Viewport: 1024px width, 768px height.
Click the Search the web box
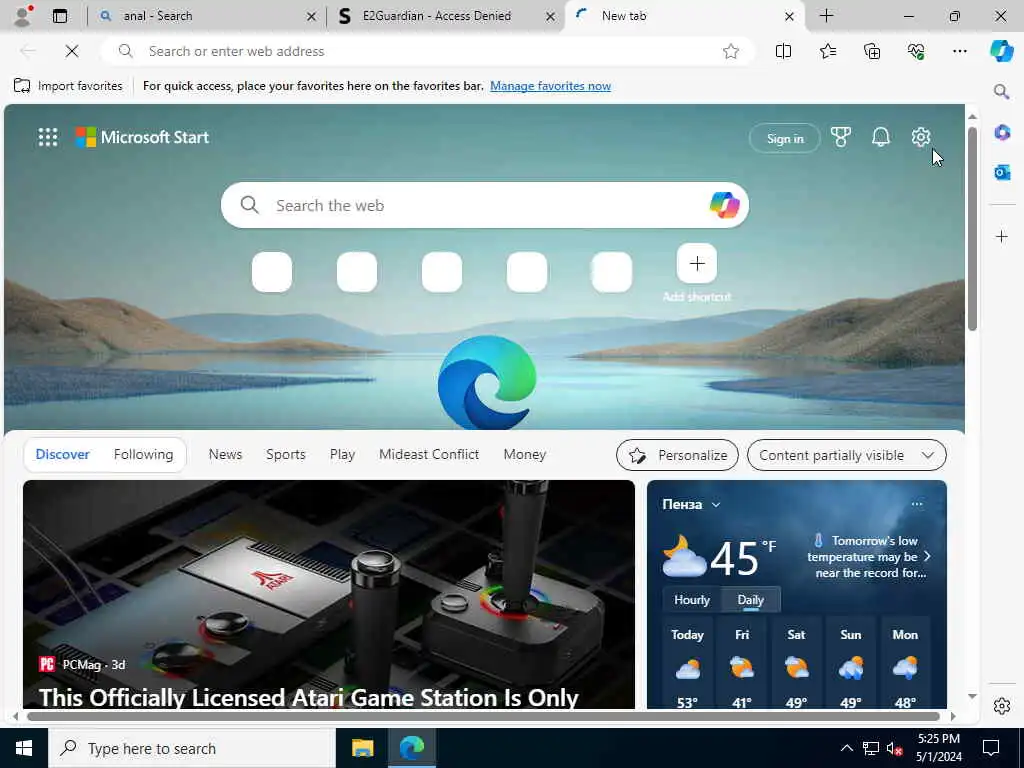tap(485, 205)
